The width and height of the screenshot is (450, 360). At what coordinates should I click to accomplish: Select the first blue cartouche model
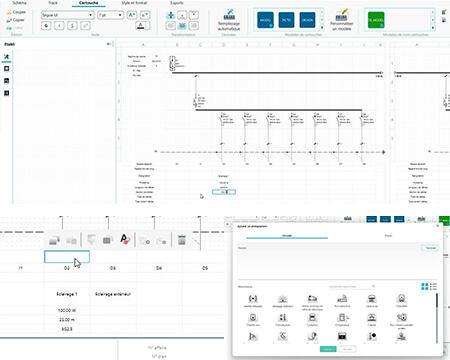tap(265, 20)
